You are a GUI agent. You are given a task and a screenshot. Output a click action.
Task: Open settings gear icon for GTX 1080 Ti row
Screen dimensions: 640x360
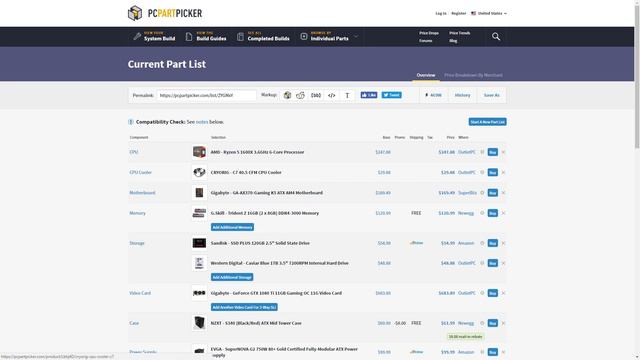pos(482,293)
